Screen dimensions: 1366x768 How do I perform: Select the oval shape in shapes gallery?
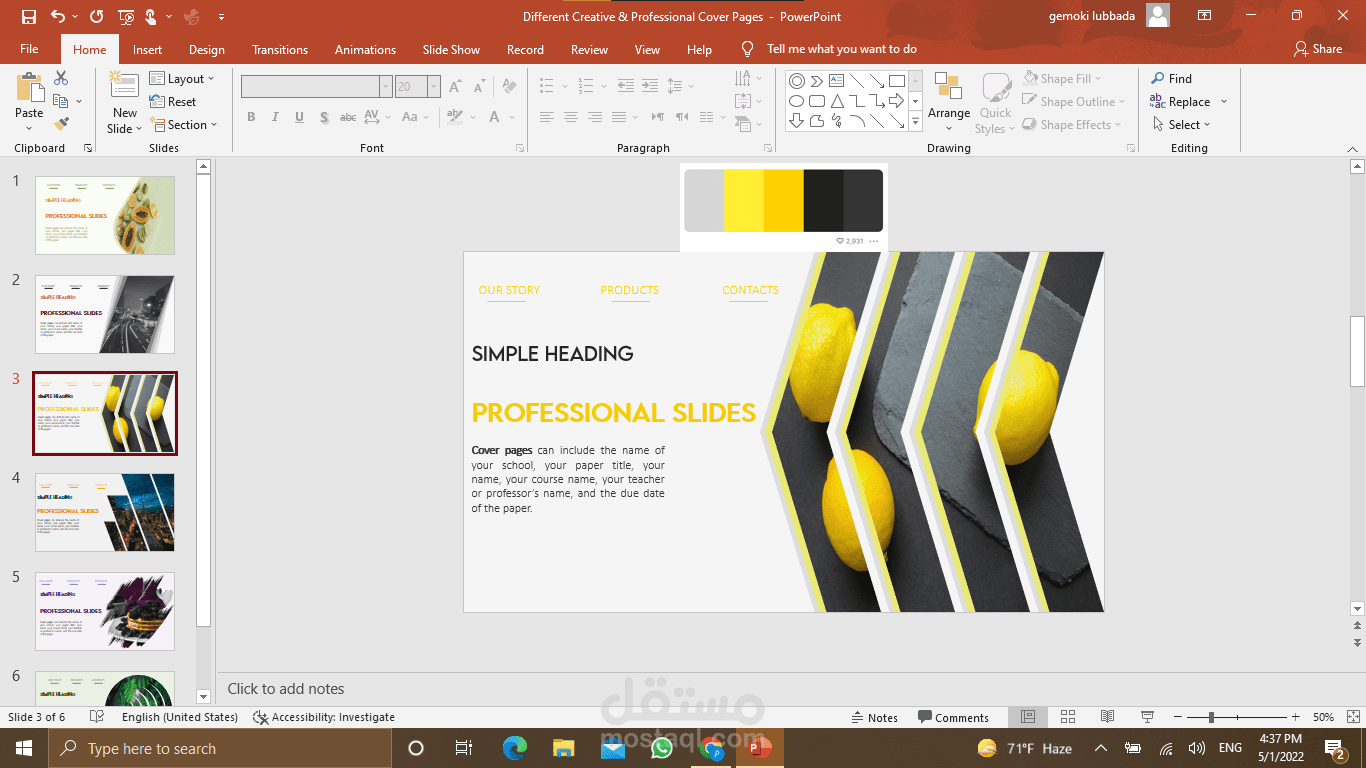pyautogui.click(x=796, y=101)
